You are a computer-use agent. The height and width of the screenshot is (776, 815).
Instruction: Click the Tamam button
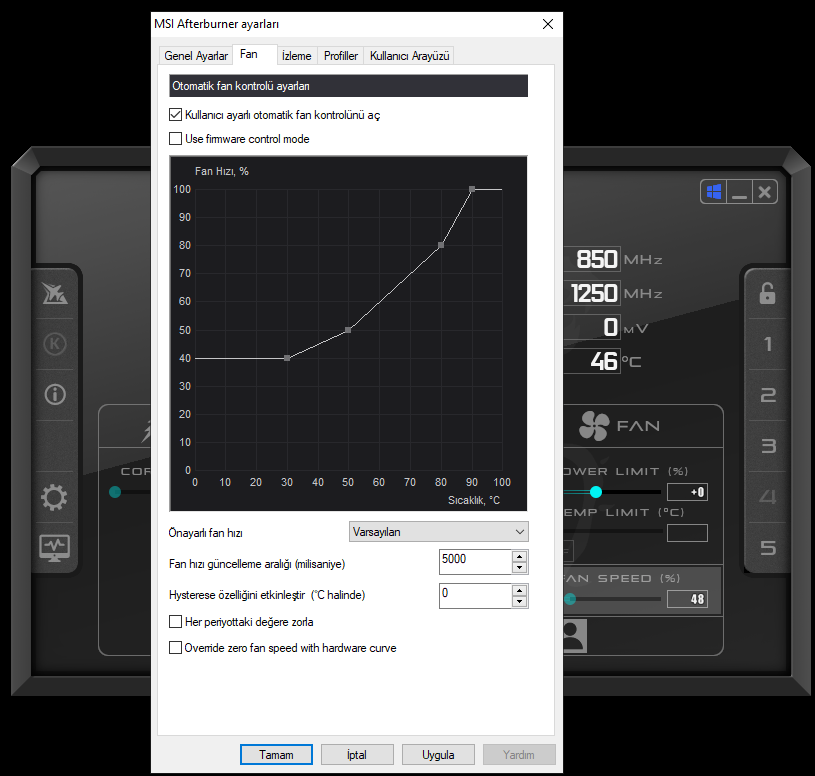pos(277,755)
